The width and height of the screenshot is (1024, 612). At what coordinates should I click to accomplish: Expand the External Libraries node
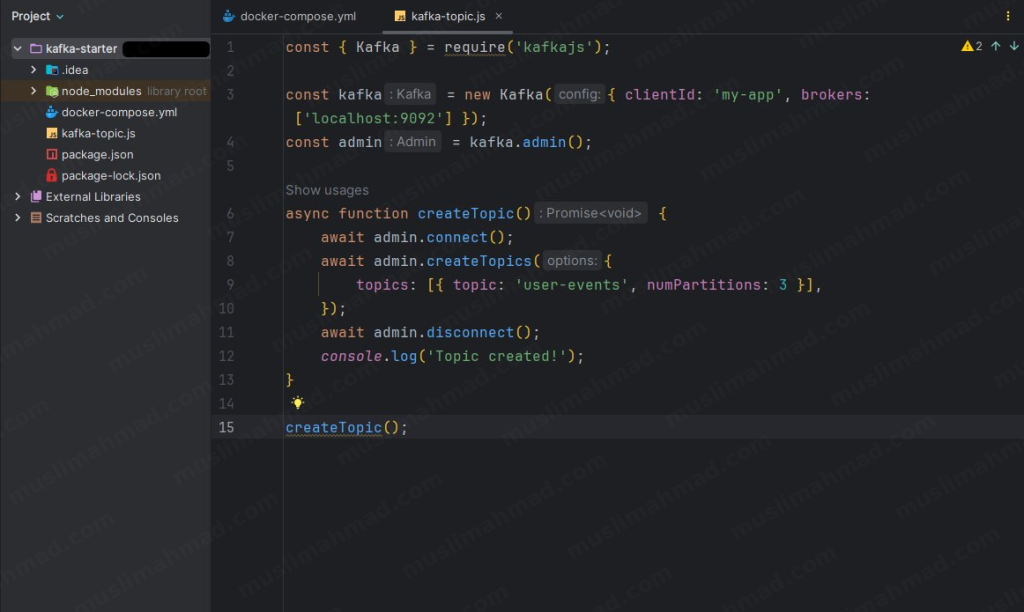click(x=16, y=196)
